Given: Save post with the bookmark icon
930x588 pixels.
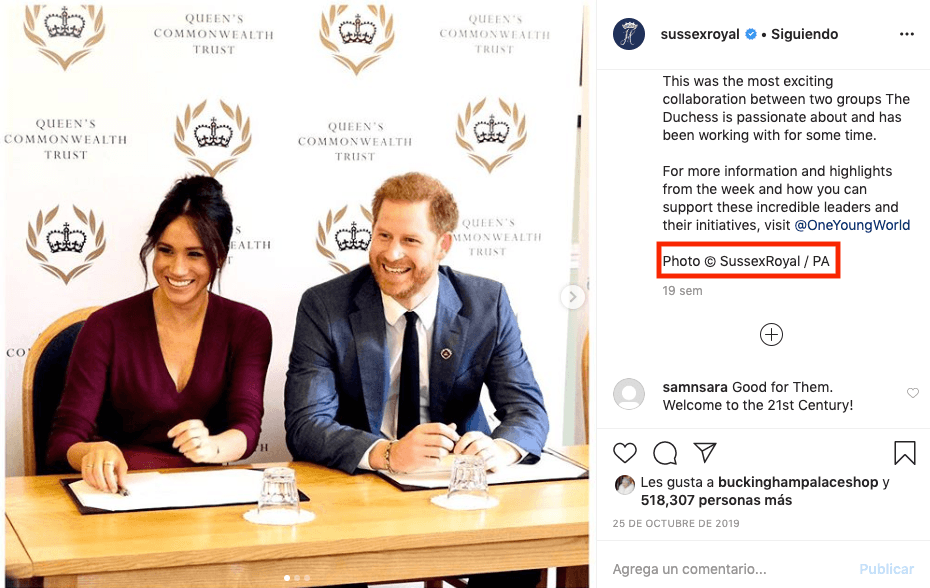Looking at the screenshot, I should click(x=904, y=453).
